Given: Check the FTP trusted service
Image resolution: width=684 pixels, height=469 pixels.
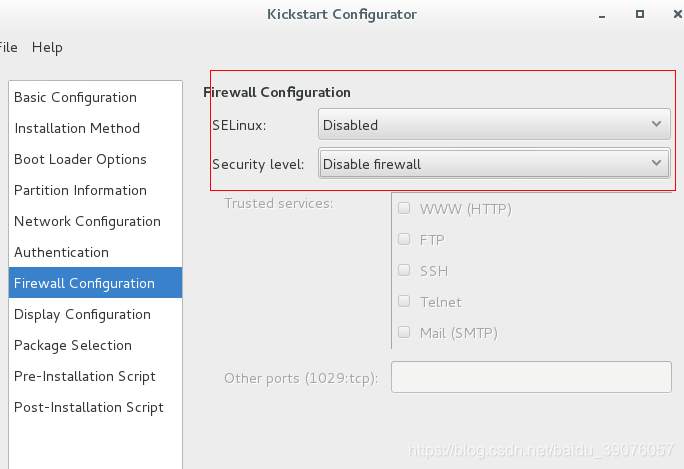Looking at the screenshot, I should pos(404,240).
